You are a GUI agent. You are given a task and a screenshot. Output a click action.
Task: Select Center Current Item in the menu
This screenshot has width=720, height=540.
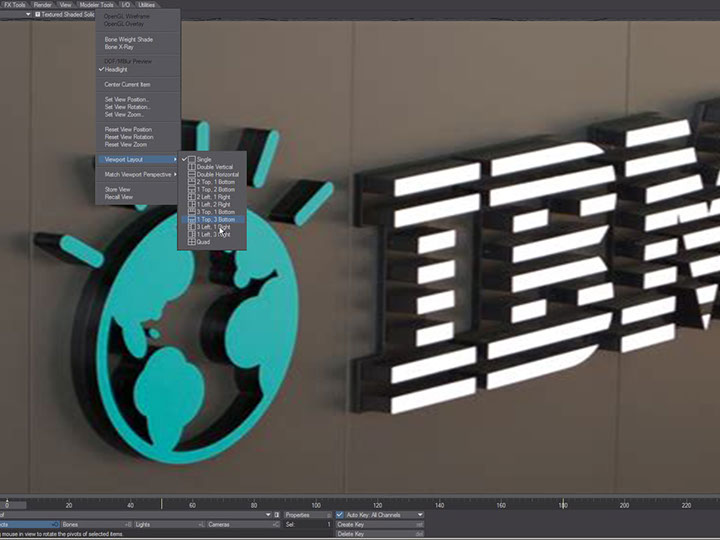pyautogui.click(x=127, y=84)
